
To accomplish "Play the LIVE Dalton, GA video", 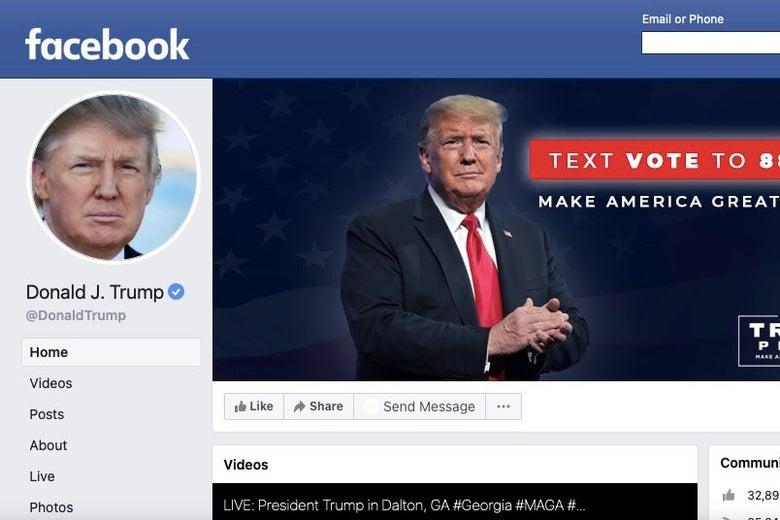I will click(x=455, y=502).
